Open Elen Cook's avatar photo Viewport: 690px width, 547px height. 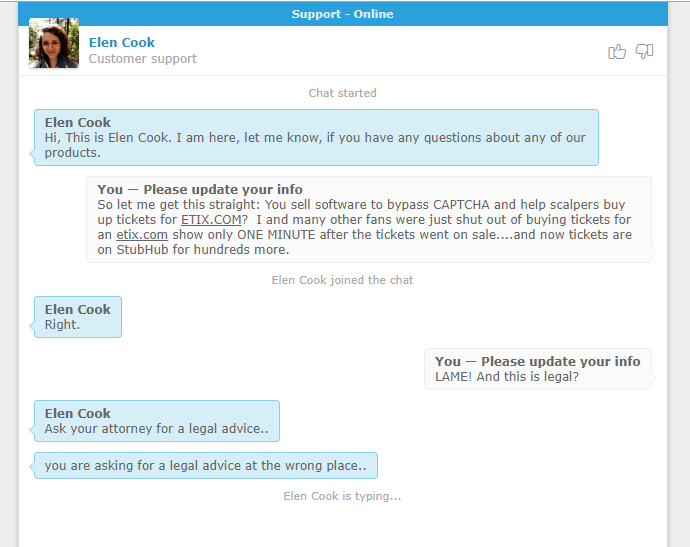54,43
